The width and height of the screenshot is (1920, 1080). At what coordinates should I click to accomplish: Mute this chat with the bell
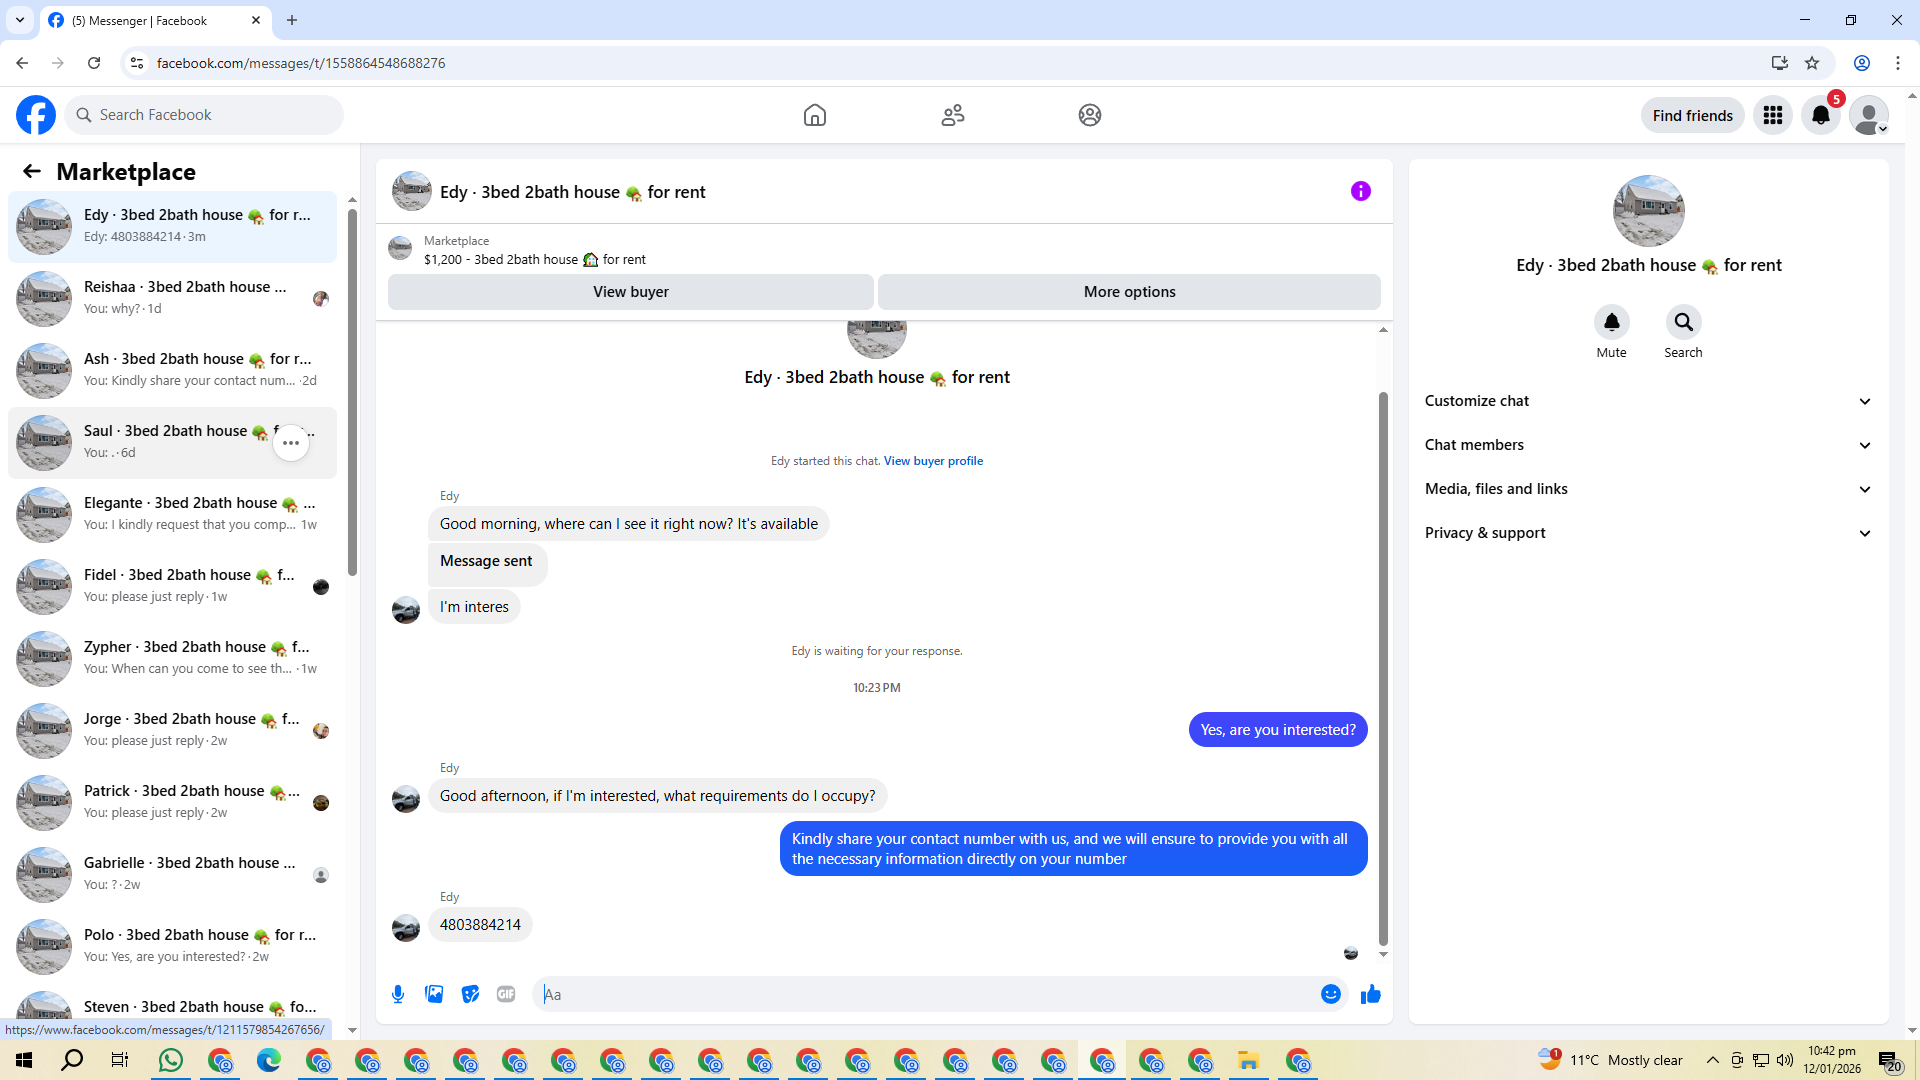pyautogui.click(x=1611, y=323)
